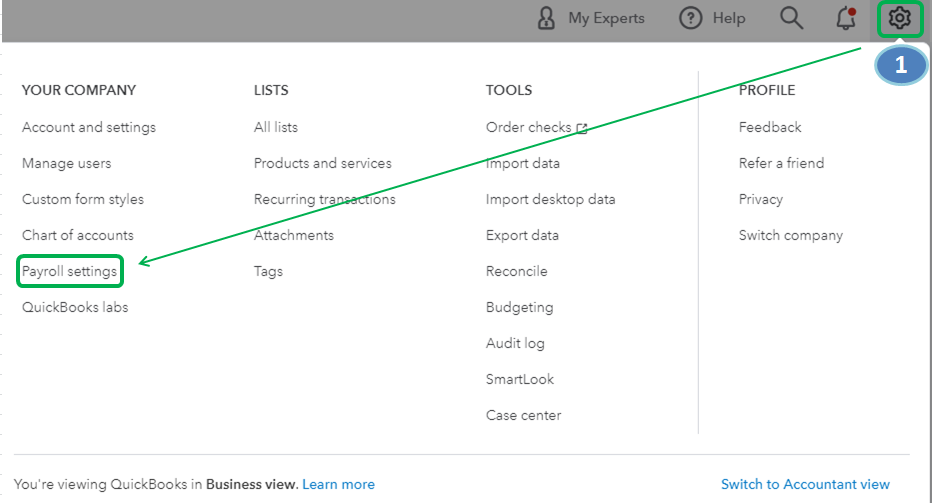Click the Help question mark icon
The width and height of the screenshot is (932, 503).
[x=691, y=18]
